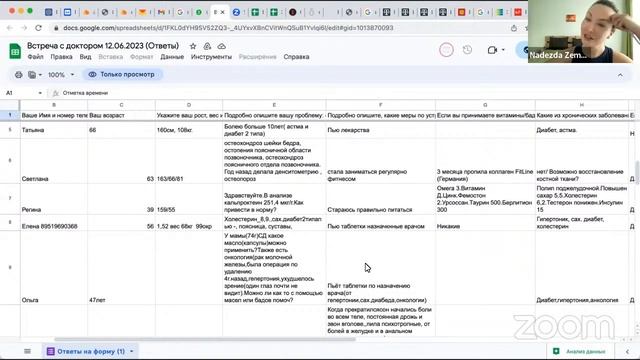Open the Google Sheets home icon

coord(15,51)
